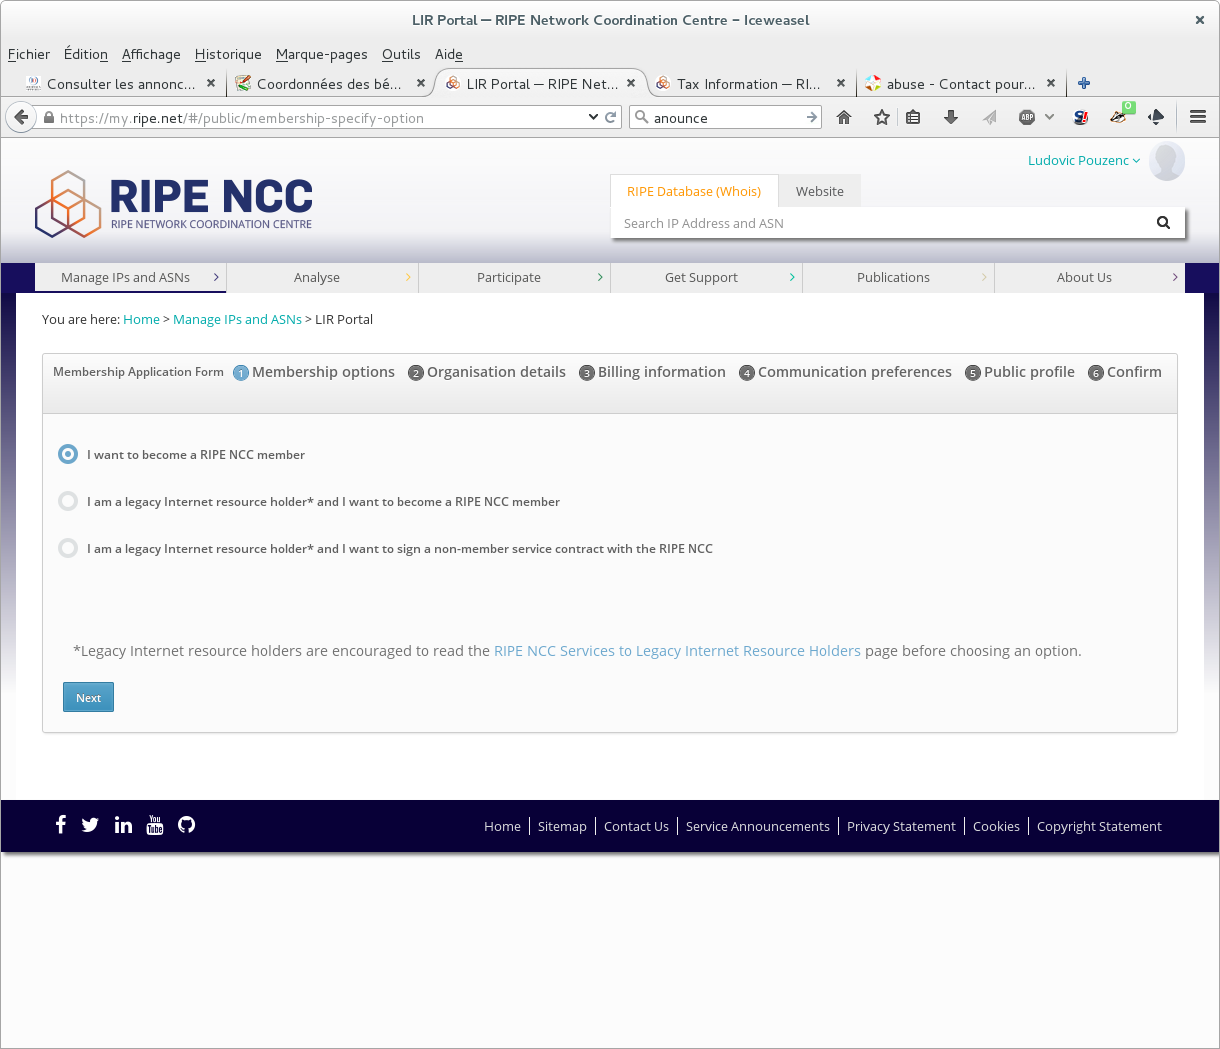Expand the 'About Us' navigation menu
The width and height of the screenshot is (1220, 1049).
coord(1090,278)
